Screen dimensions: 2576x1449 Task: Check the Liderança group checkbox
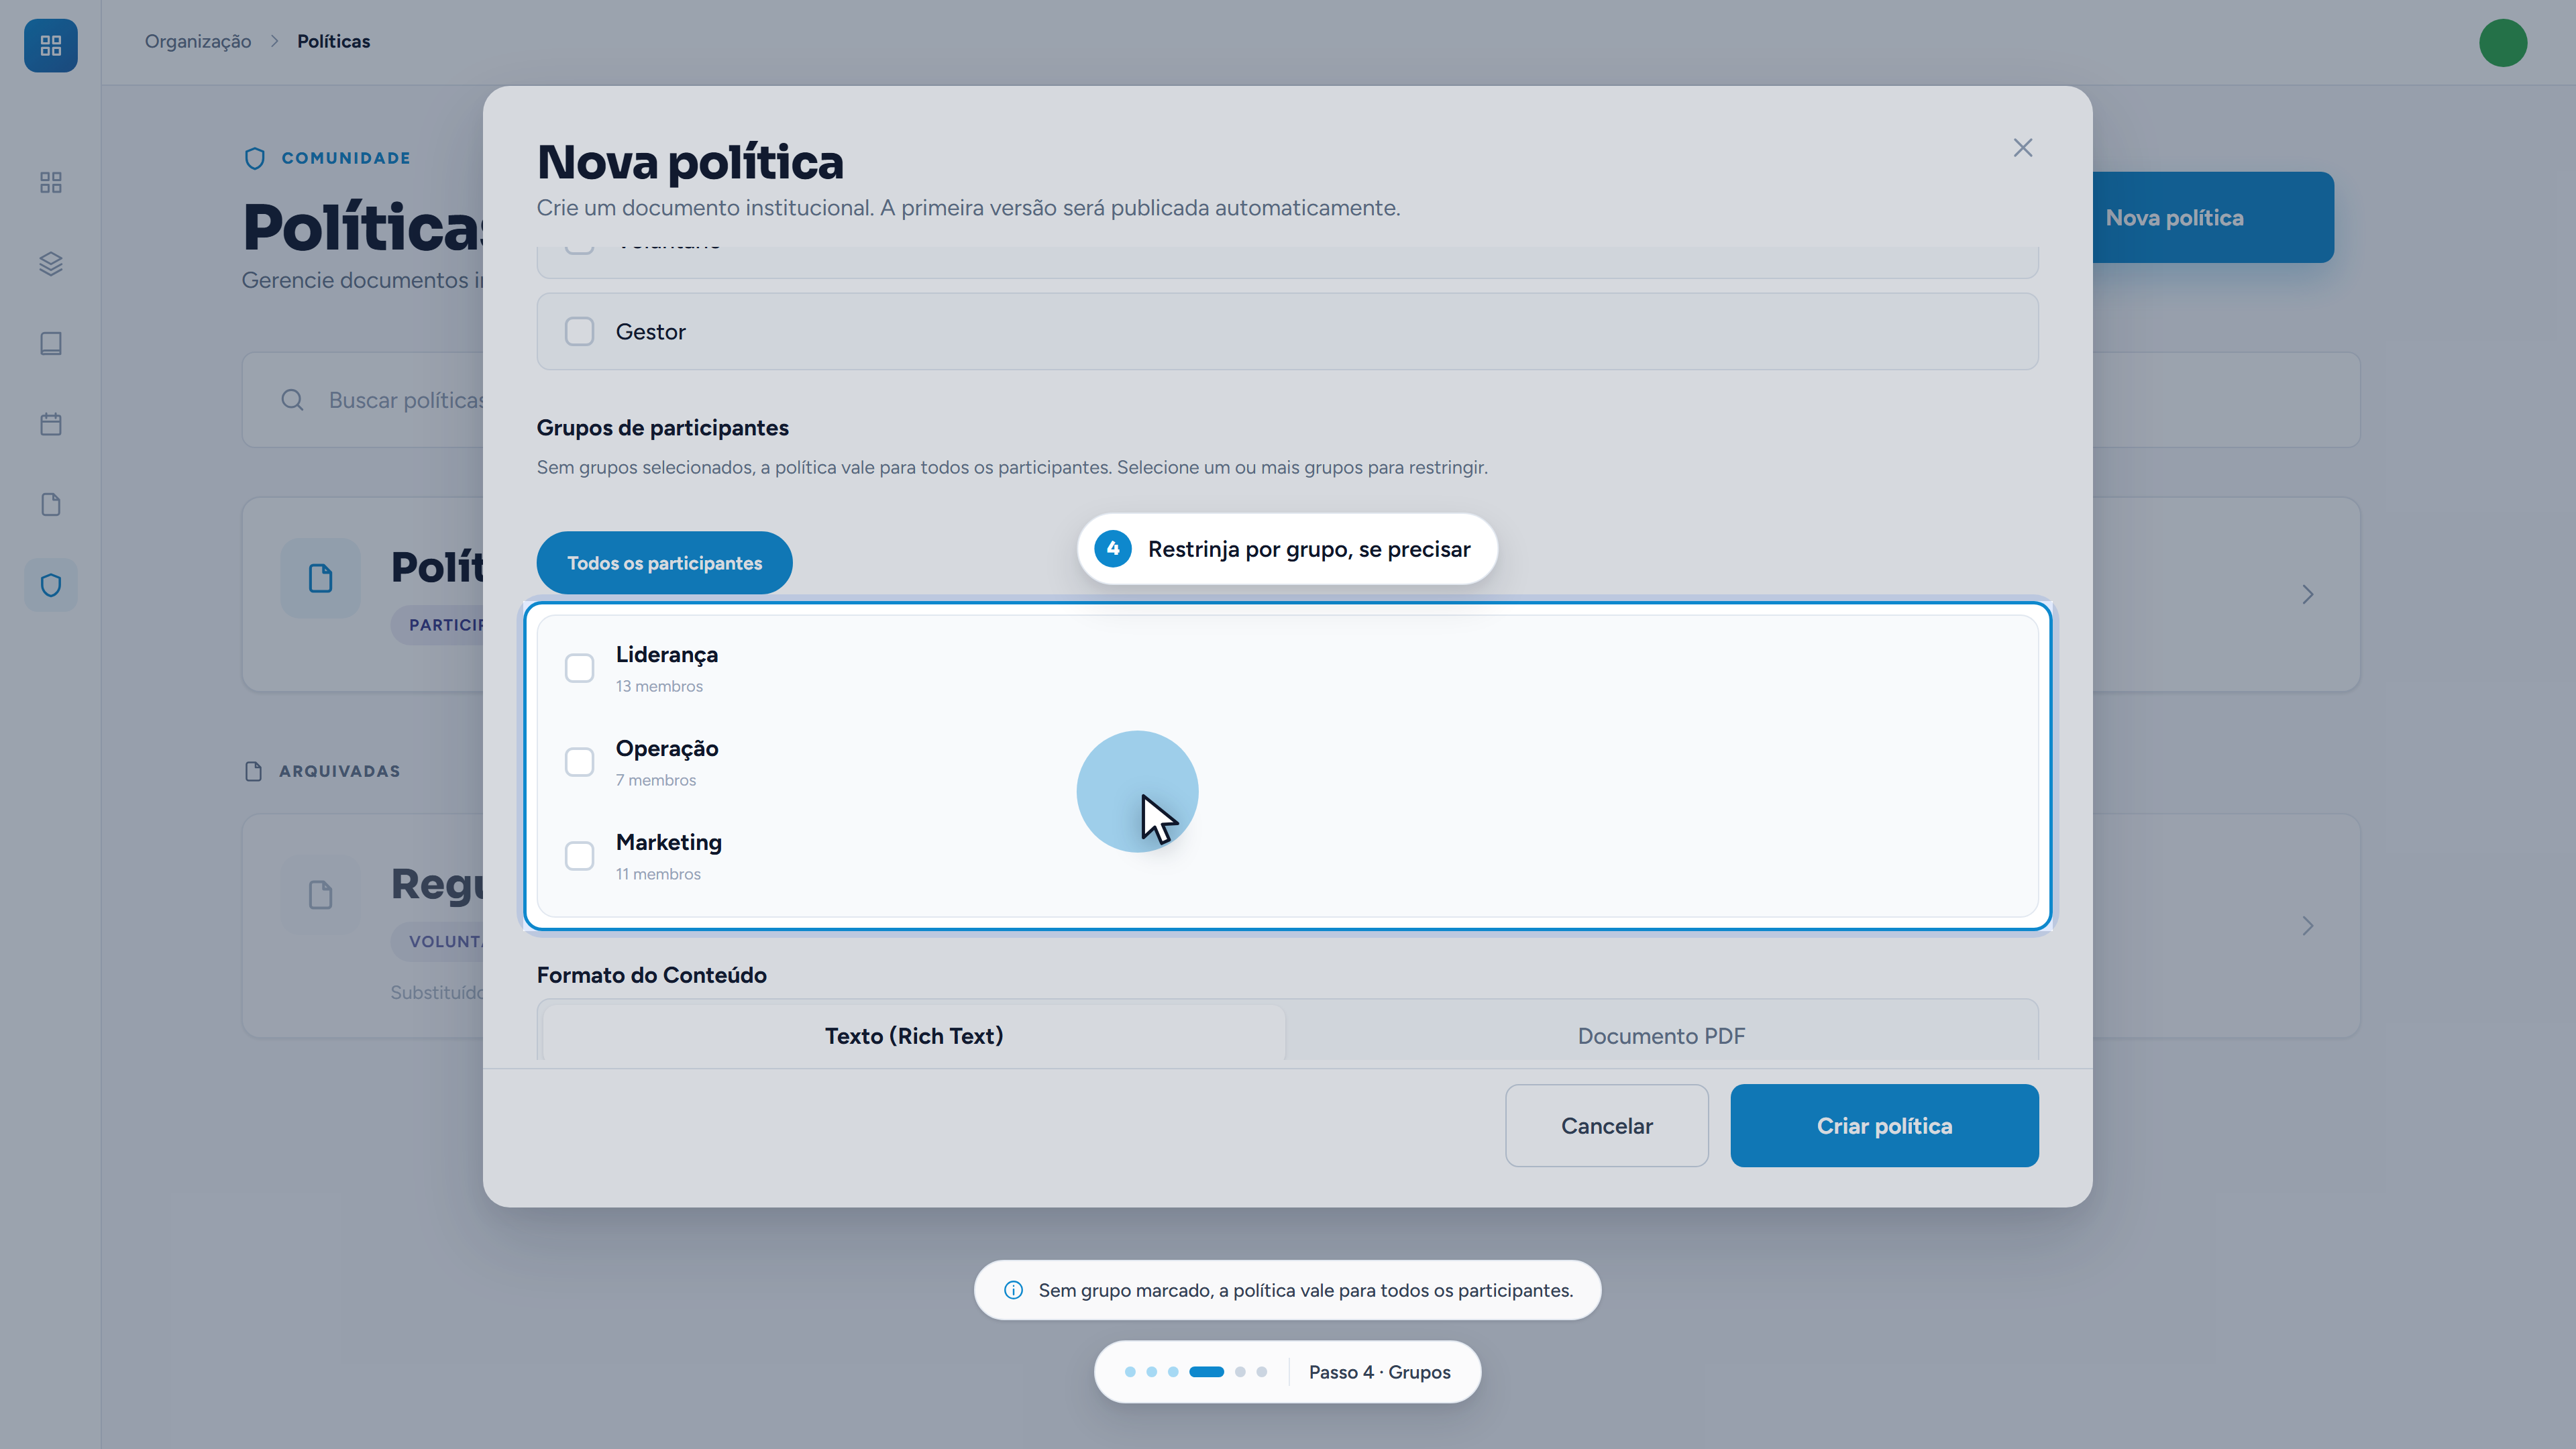click(x=579, y=668)
